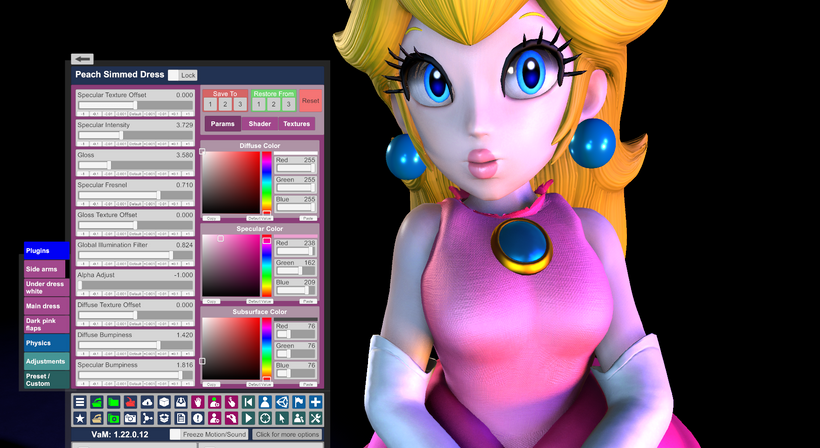Click the green open-folder load scene icon
820x448 pixels.
coord(96,402)
